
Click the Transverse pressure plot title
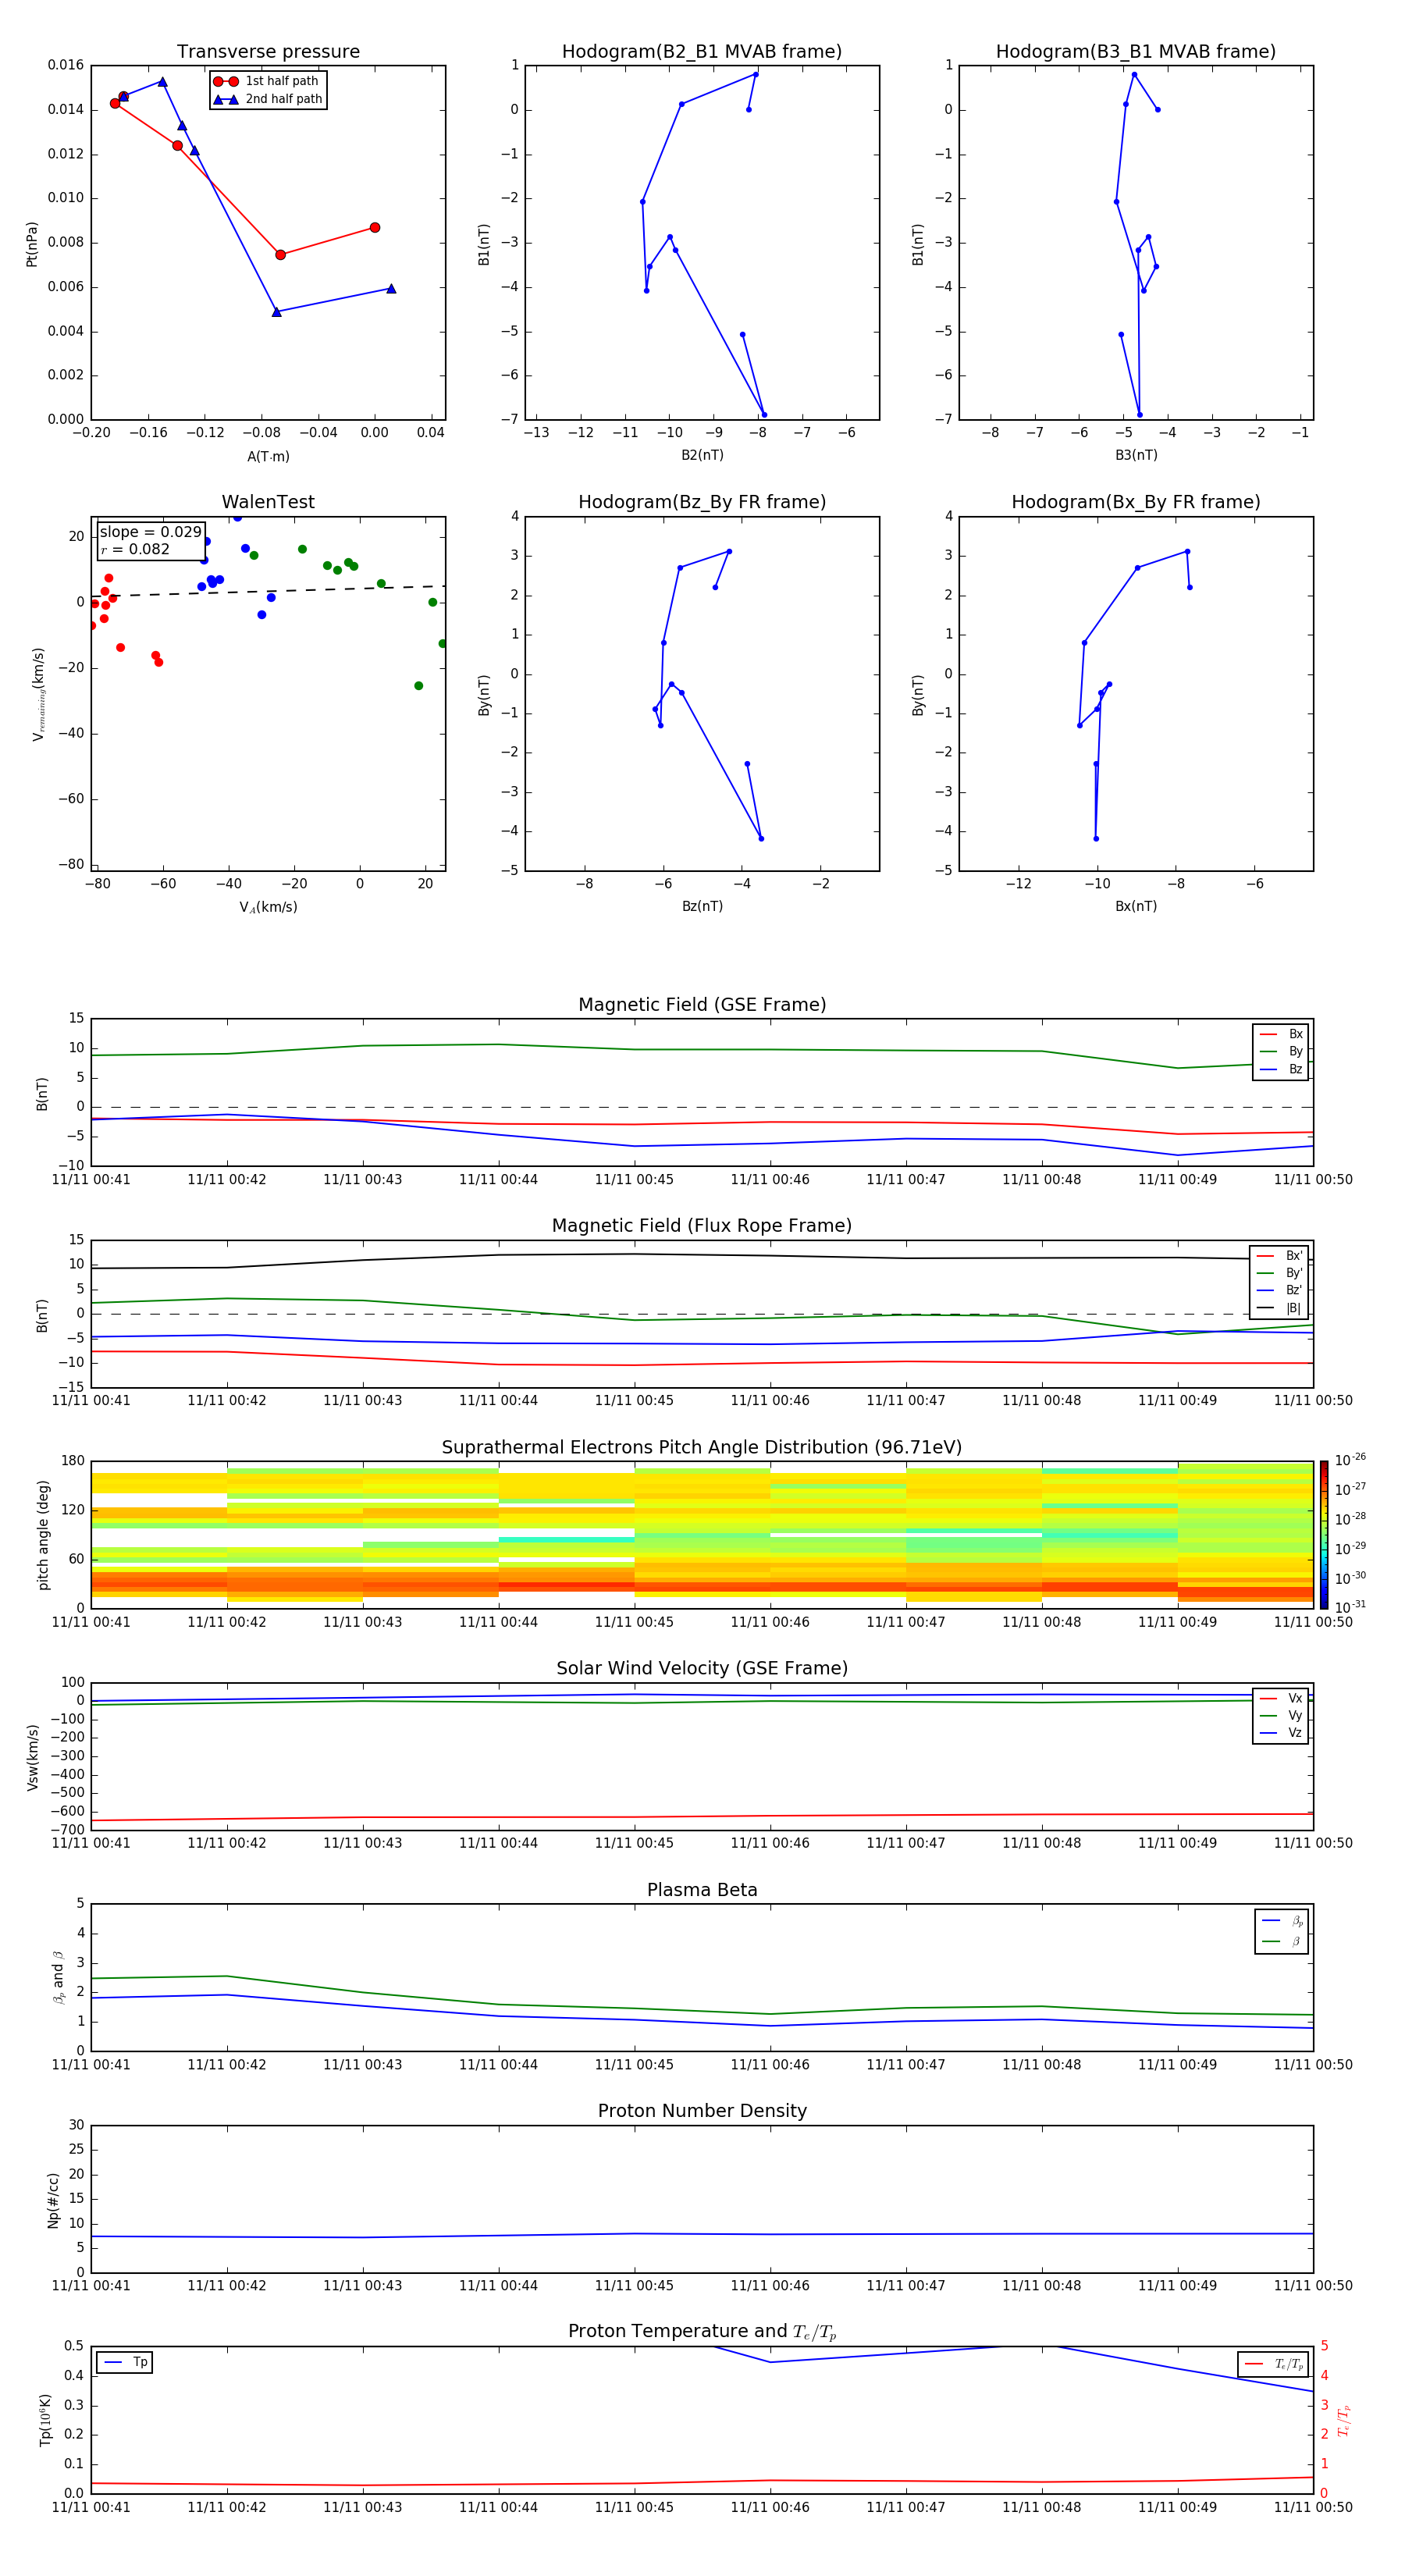point(268,51)
